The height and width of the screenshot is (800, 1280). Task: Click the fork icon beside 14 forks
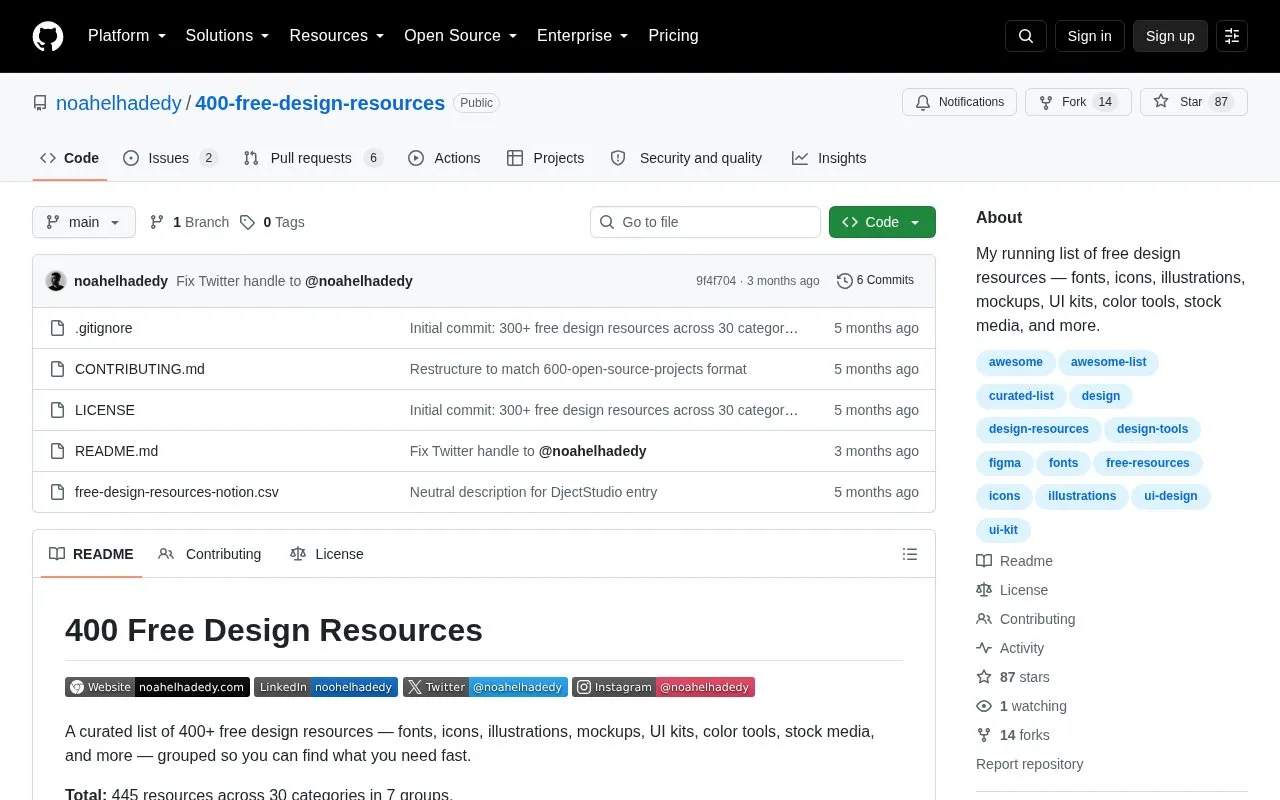tap(984, 735)
